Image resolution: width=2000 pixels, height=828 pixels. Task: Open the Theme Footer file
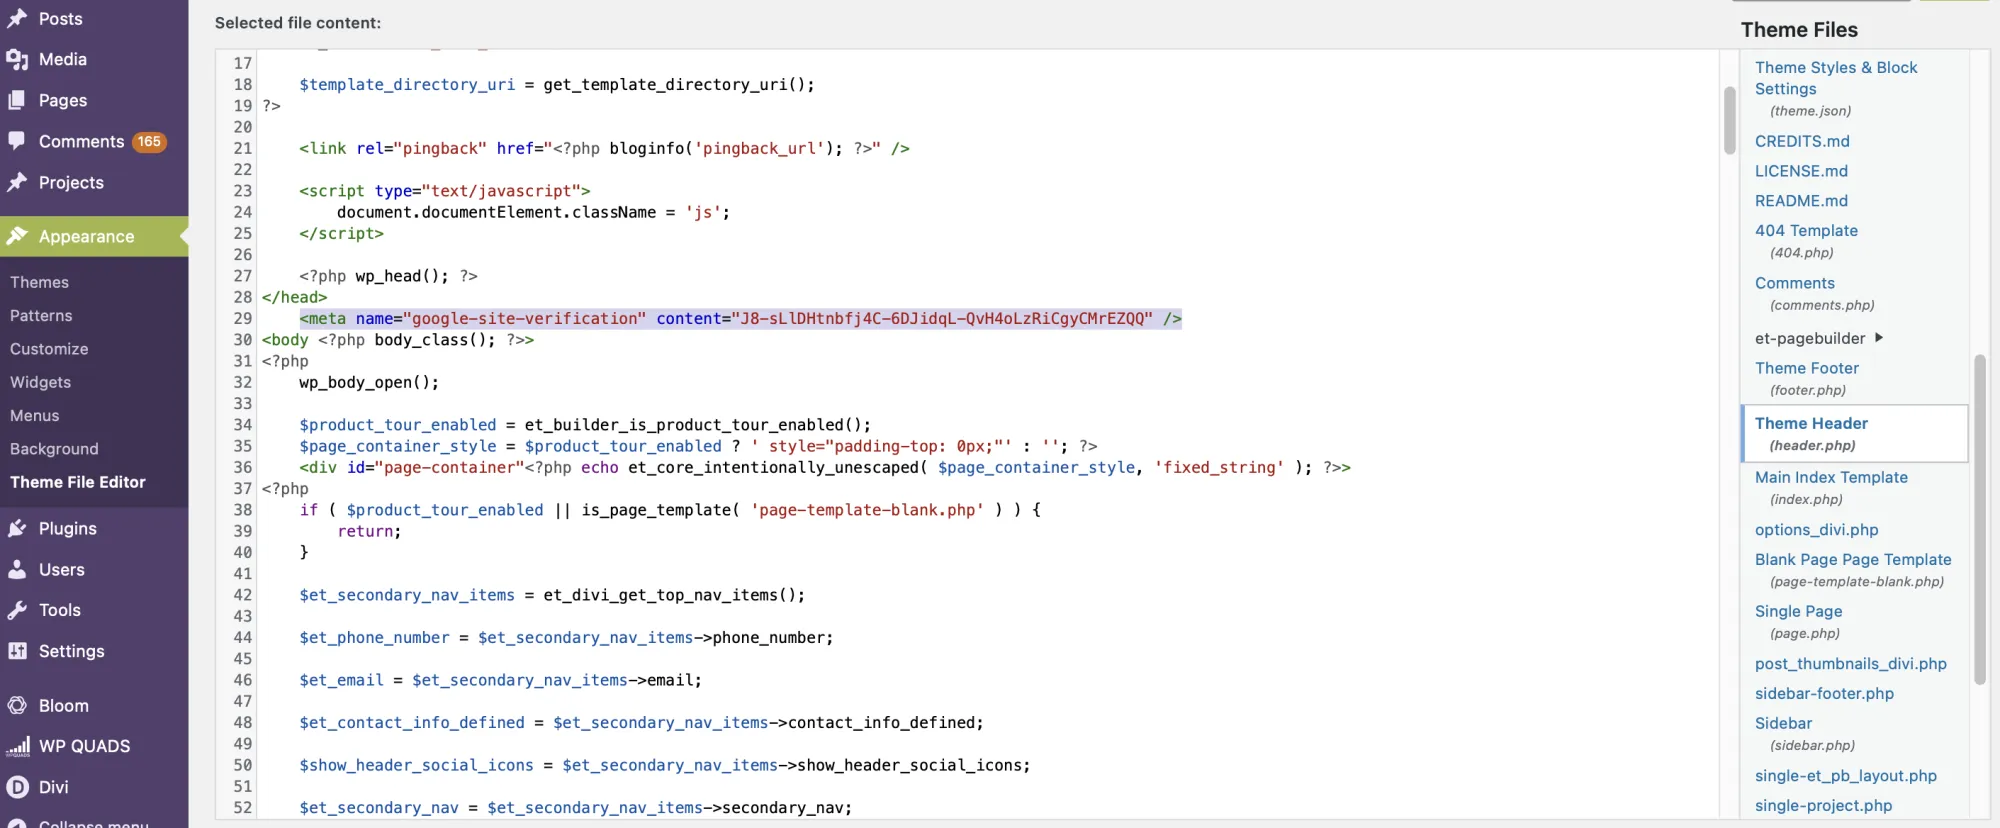pos(1806,368)
